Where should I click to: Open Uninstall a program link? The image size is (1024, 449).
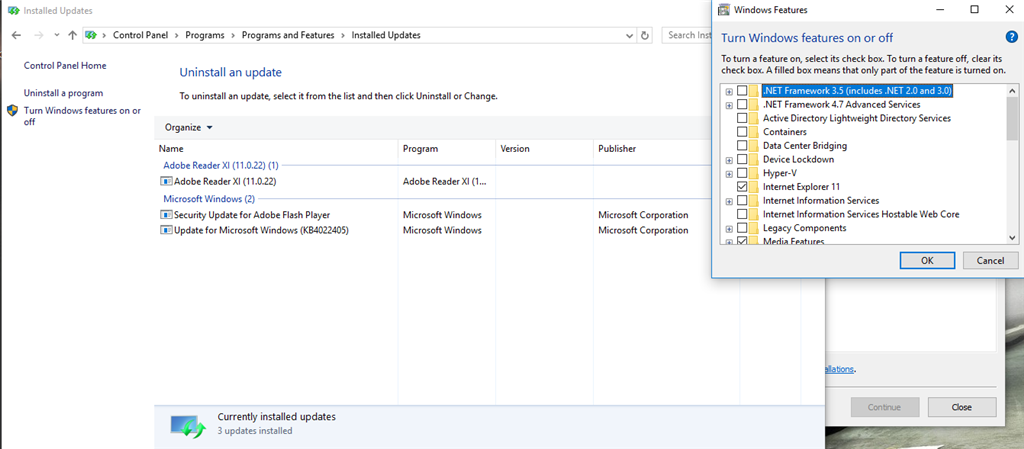(x=63, y=93)
